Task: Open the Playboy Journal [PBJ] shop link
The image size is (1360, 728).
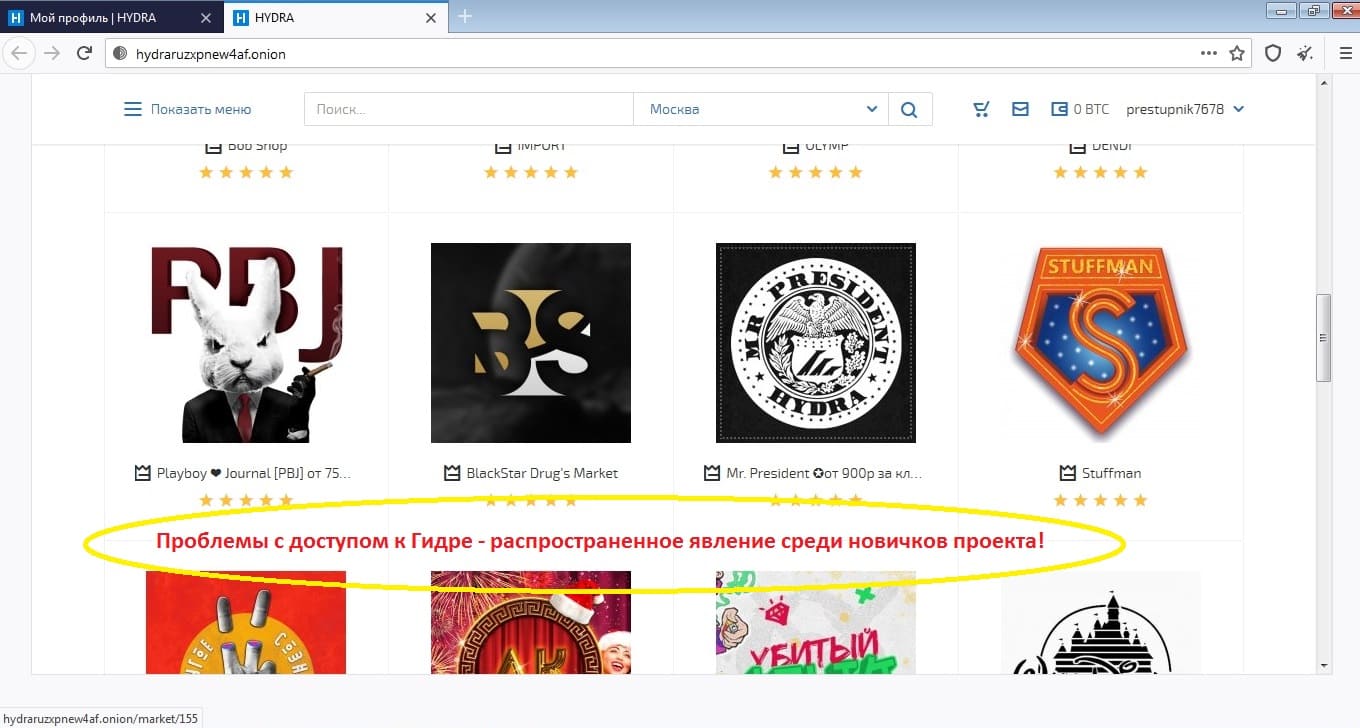Action: 252,473
